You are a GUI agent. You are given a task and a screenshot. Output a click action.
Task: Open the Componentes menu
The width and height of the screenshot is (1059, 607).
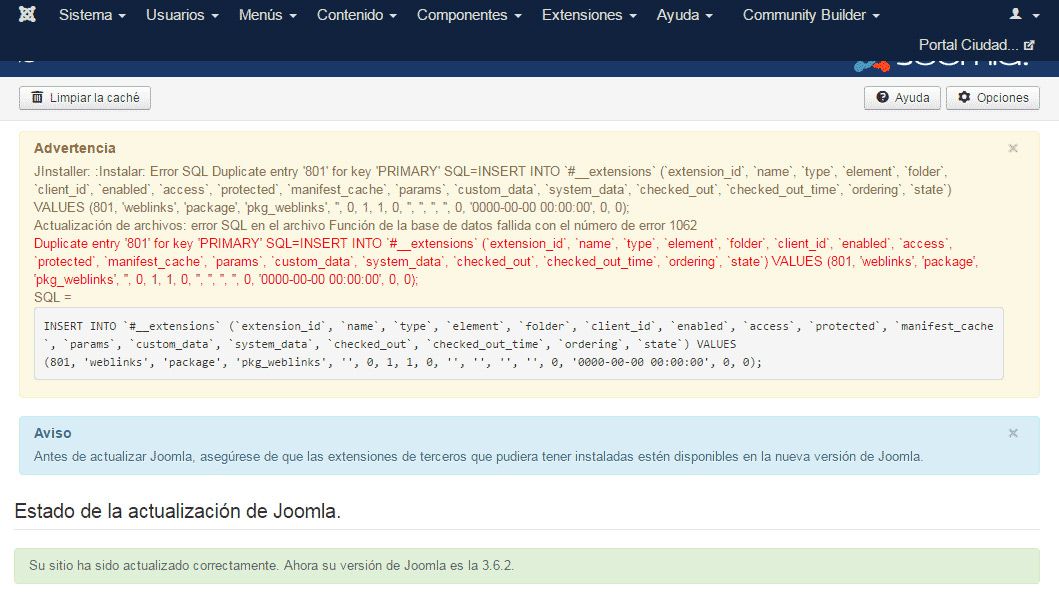[x=469, y=15]
